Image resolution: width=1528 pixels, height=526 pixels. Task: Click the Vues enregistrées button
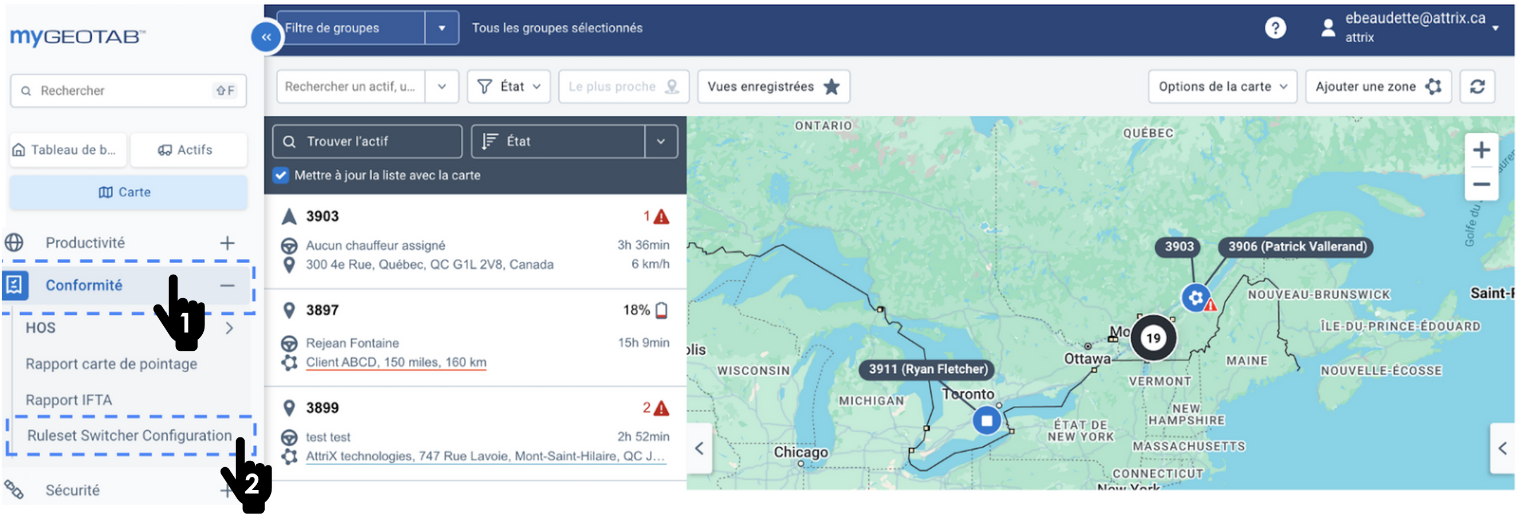pyautogui.click(x=773, y=87)
